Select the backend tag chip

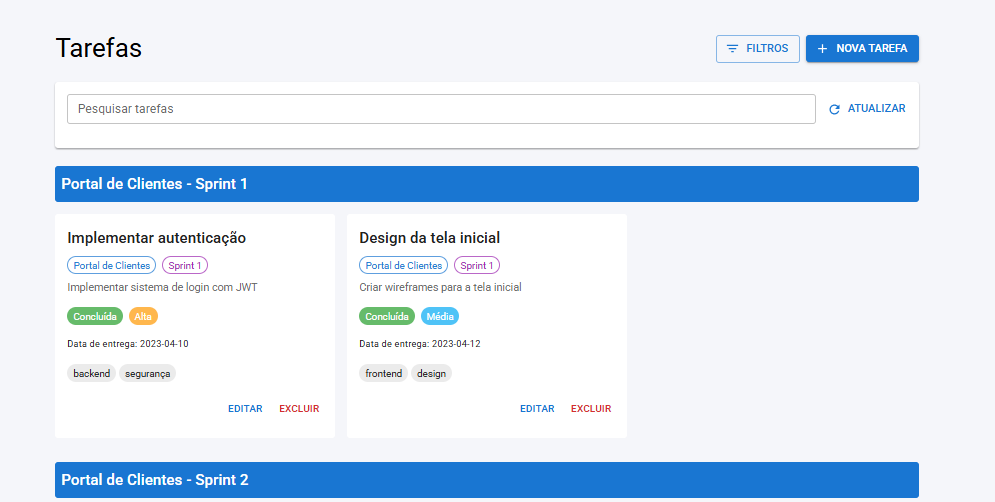tap(91, 373)
